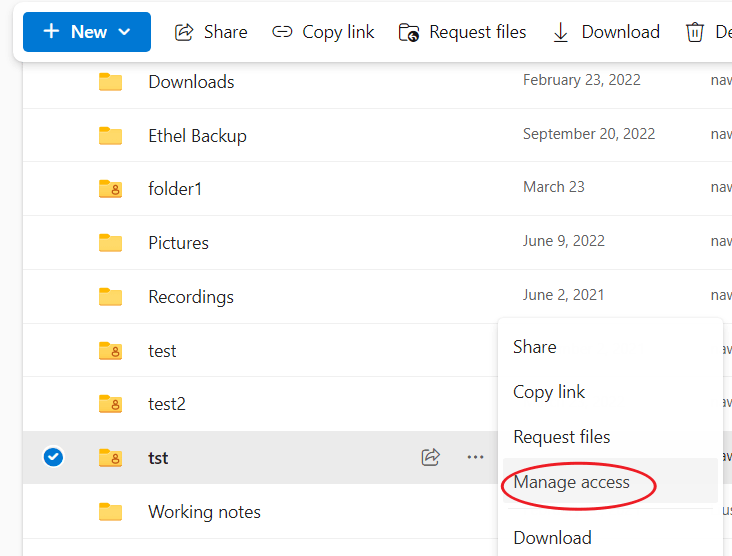The image size is (732, 556).
Task: Open the three-dots menu on the tst row
Action: point(475,457)
